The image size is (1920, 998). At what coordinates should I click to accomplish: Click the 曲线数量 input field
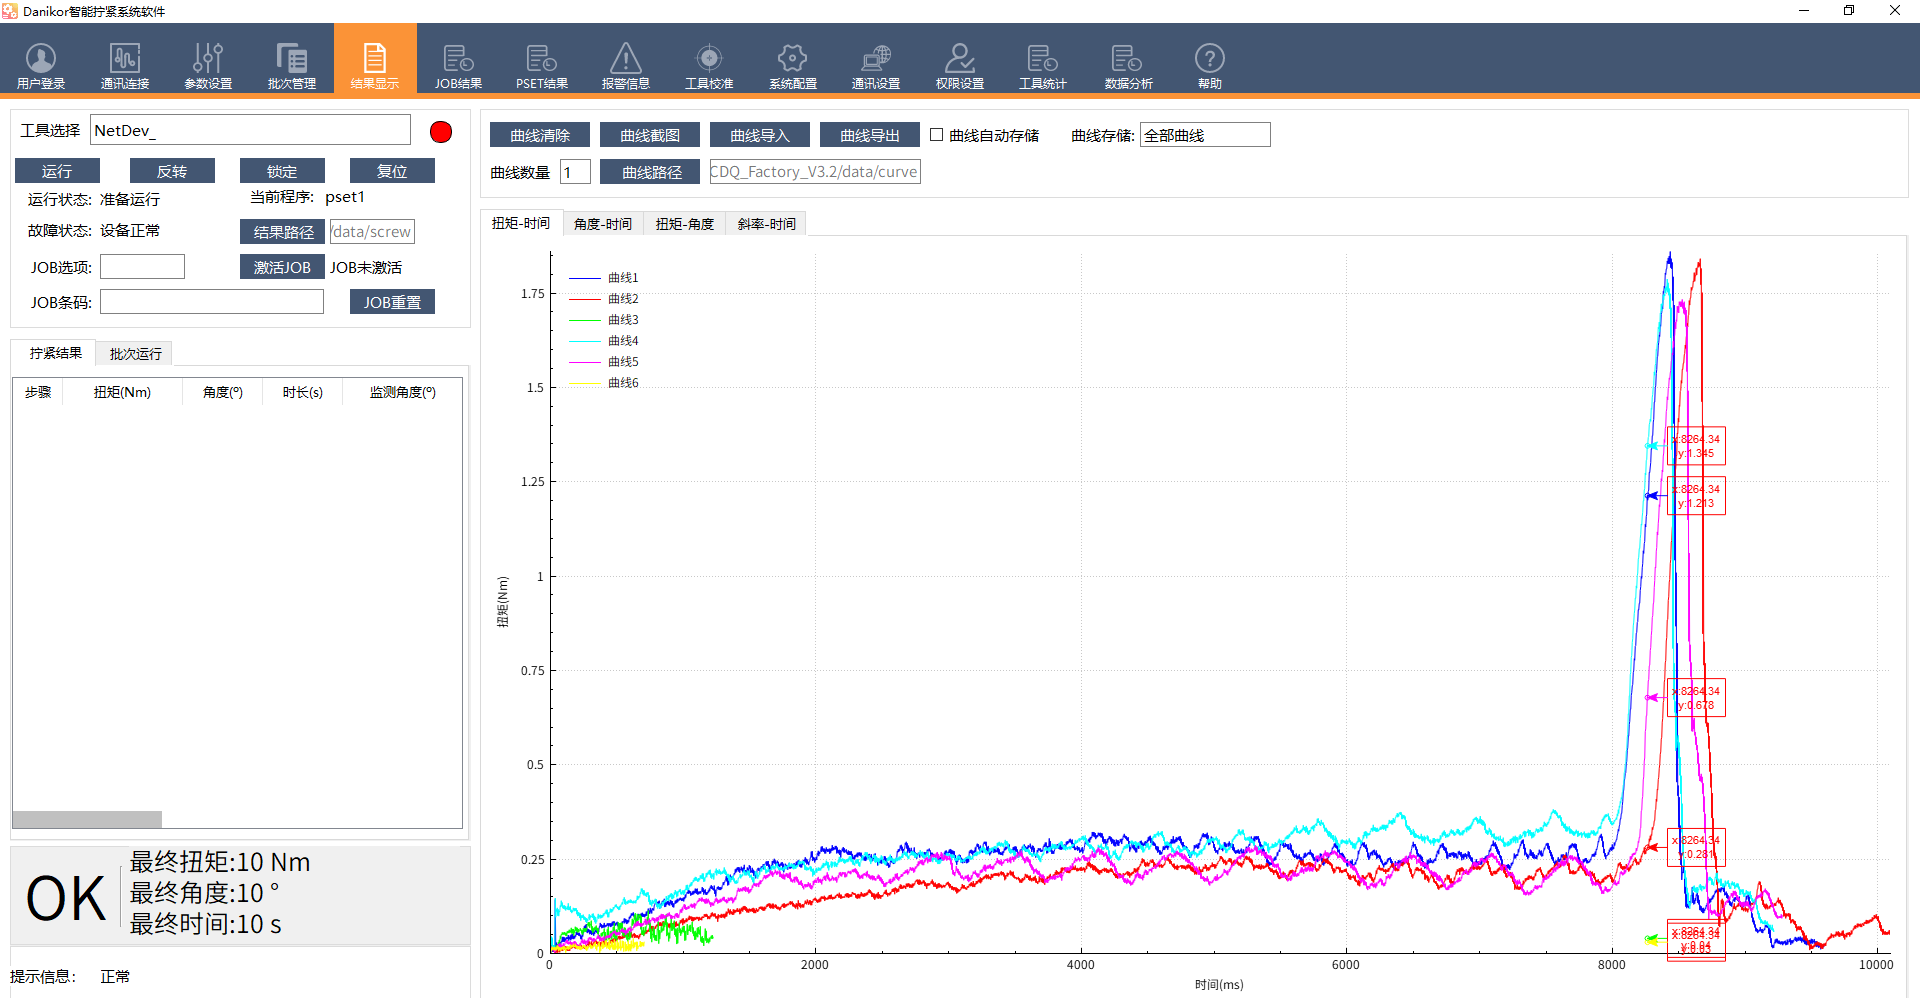coord(575,172)
